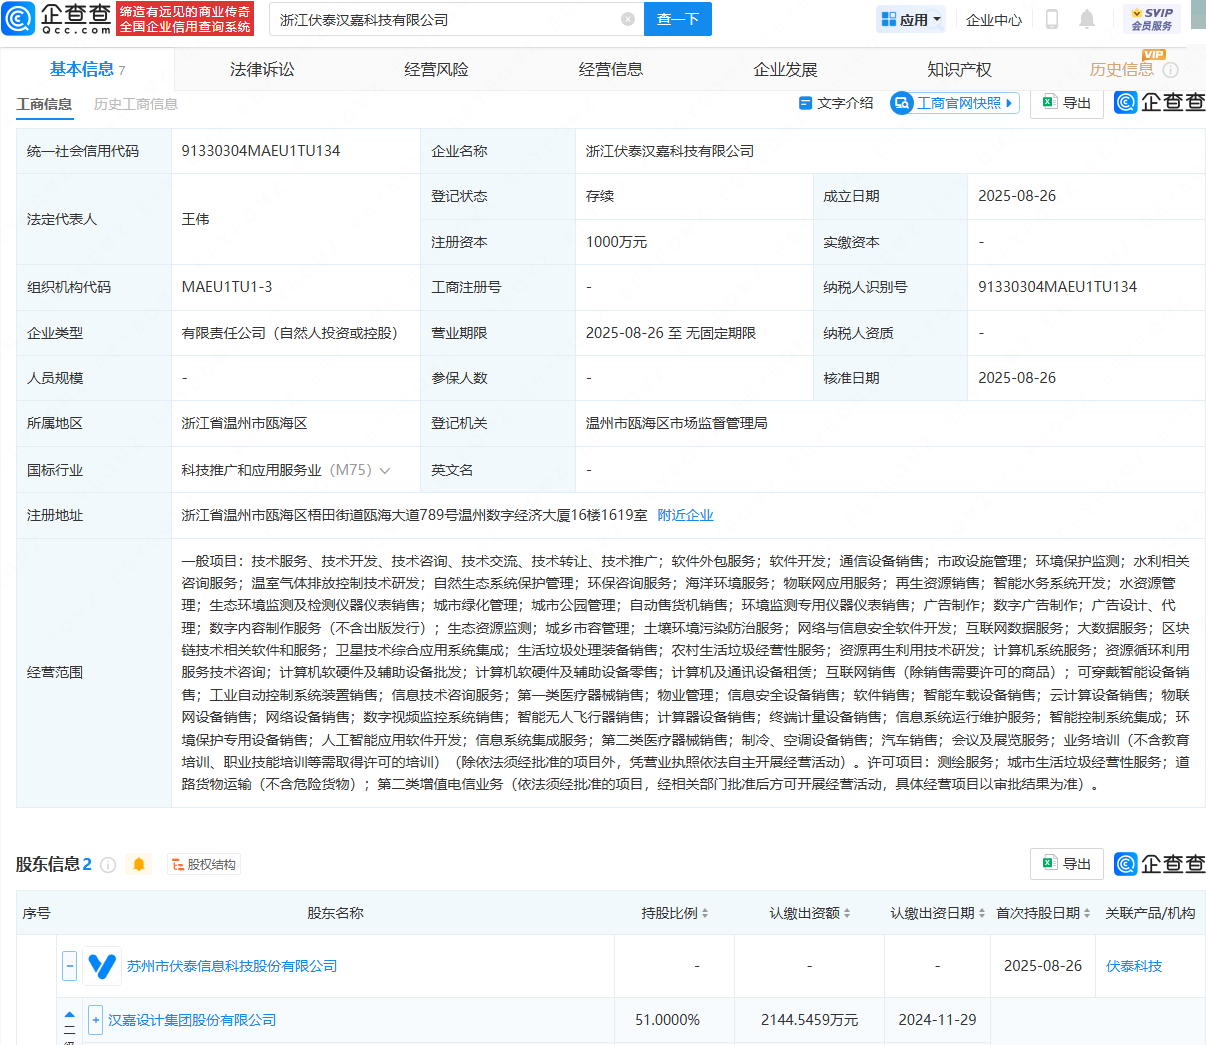Switch to the 法律诉讼 tab
Screen dimensions: 1206x1045
click(262, 69)
